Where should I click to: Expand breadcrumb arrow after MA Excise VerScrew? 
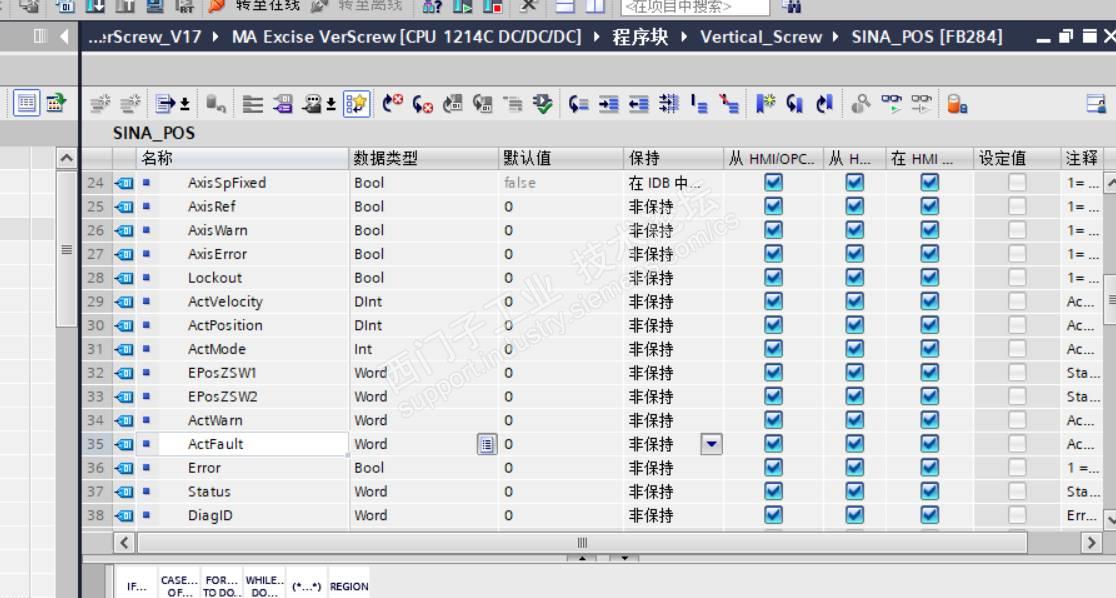596,37
